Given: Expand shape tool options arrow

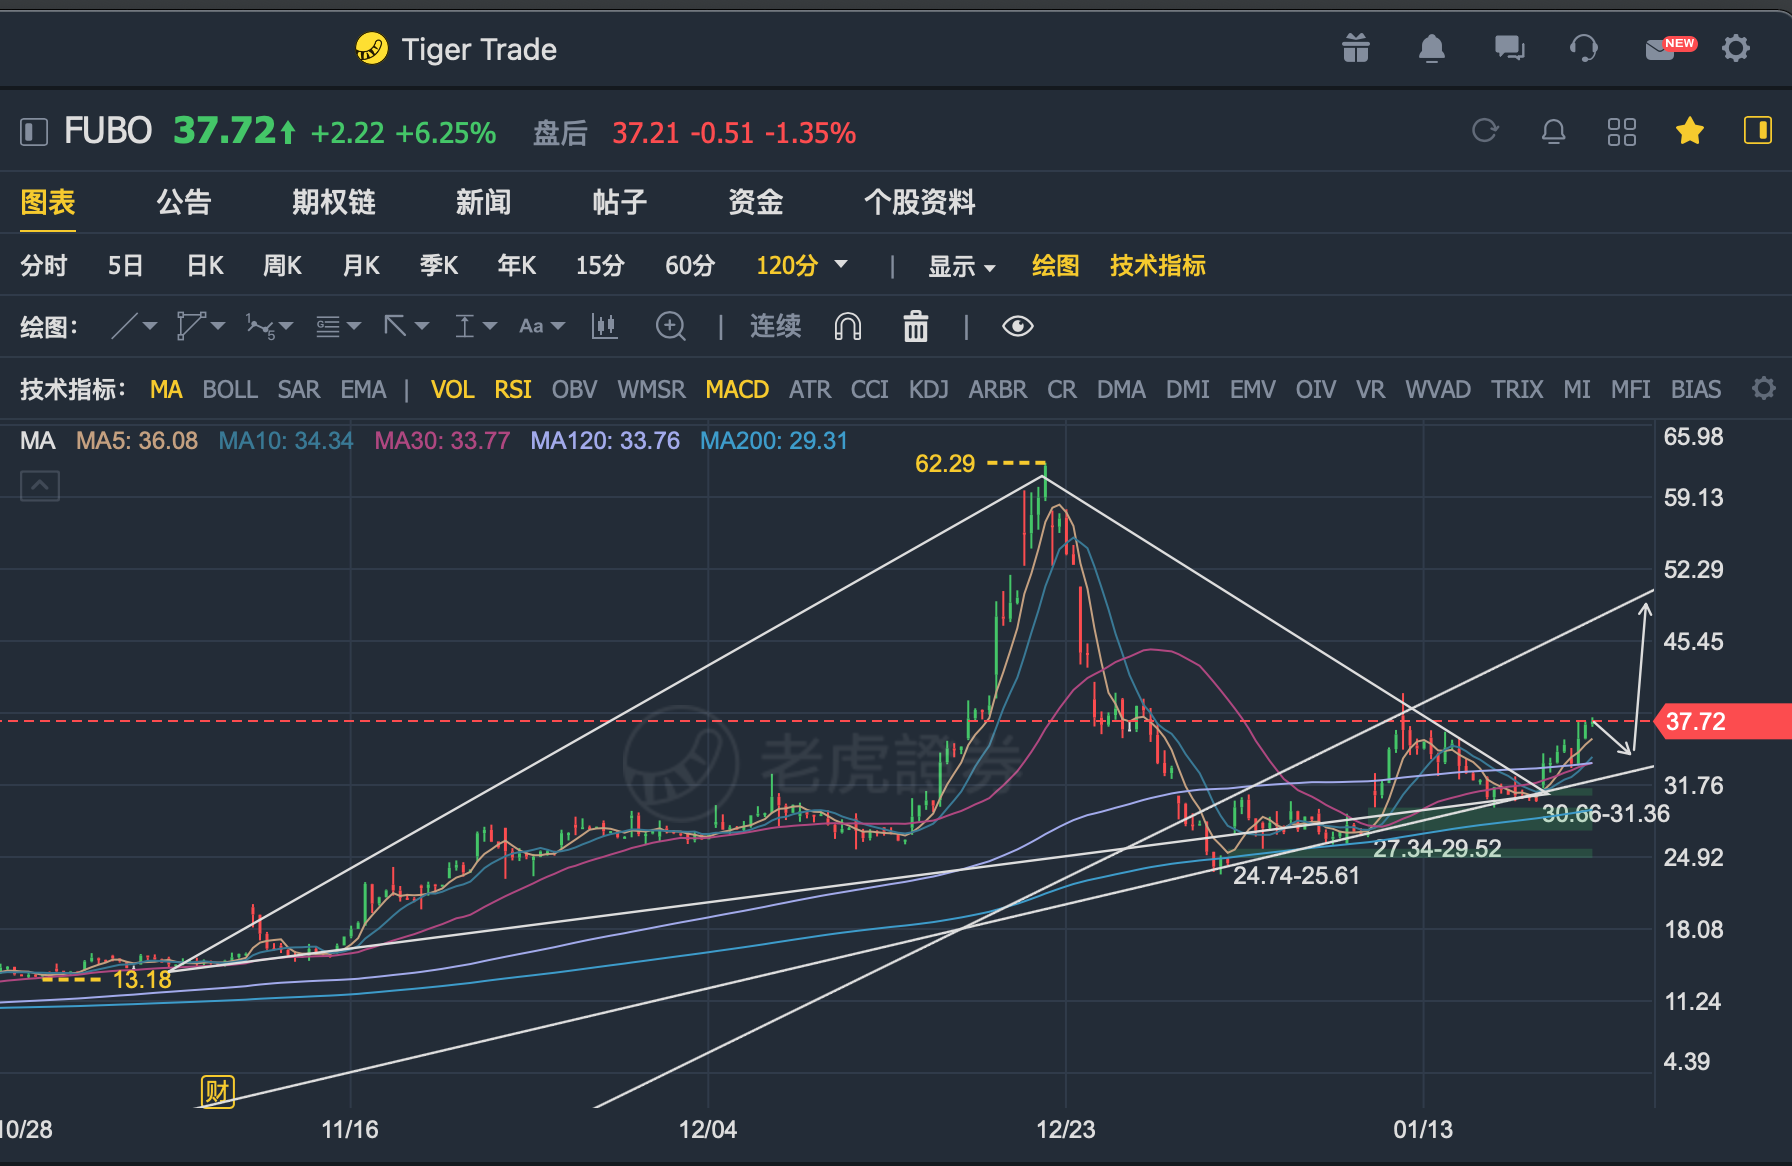Looking at the screenshot, I should [218, 326].
